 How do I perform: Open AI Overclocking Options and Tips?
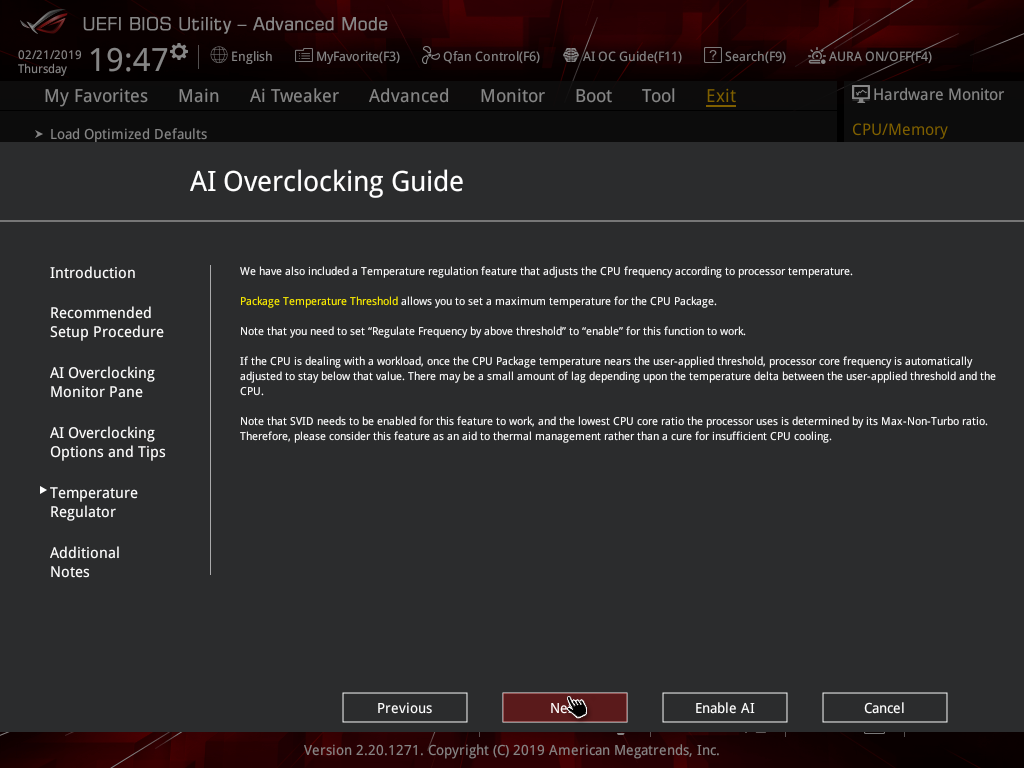pyautogui.click(x=108, y=442)
